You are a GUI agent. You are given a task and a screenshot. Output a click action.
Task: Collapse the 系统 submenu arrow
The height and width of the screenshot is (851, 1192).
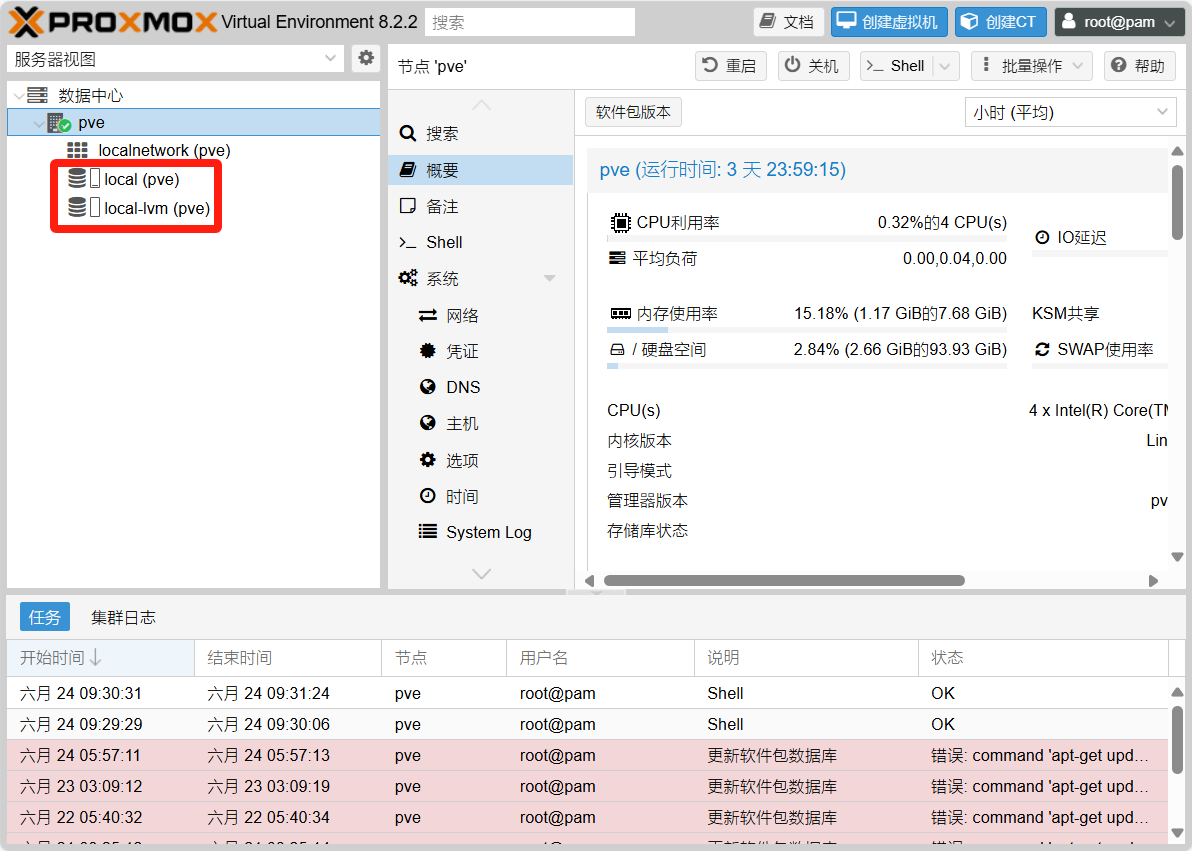coord(550,279)
